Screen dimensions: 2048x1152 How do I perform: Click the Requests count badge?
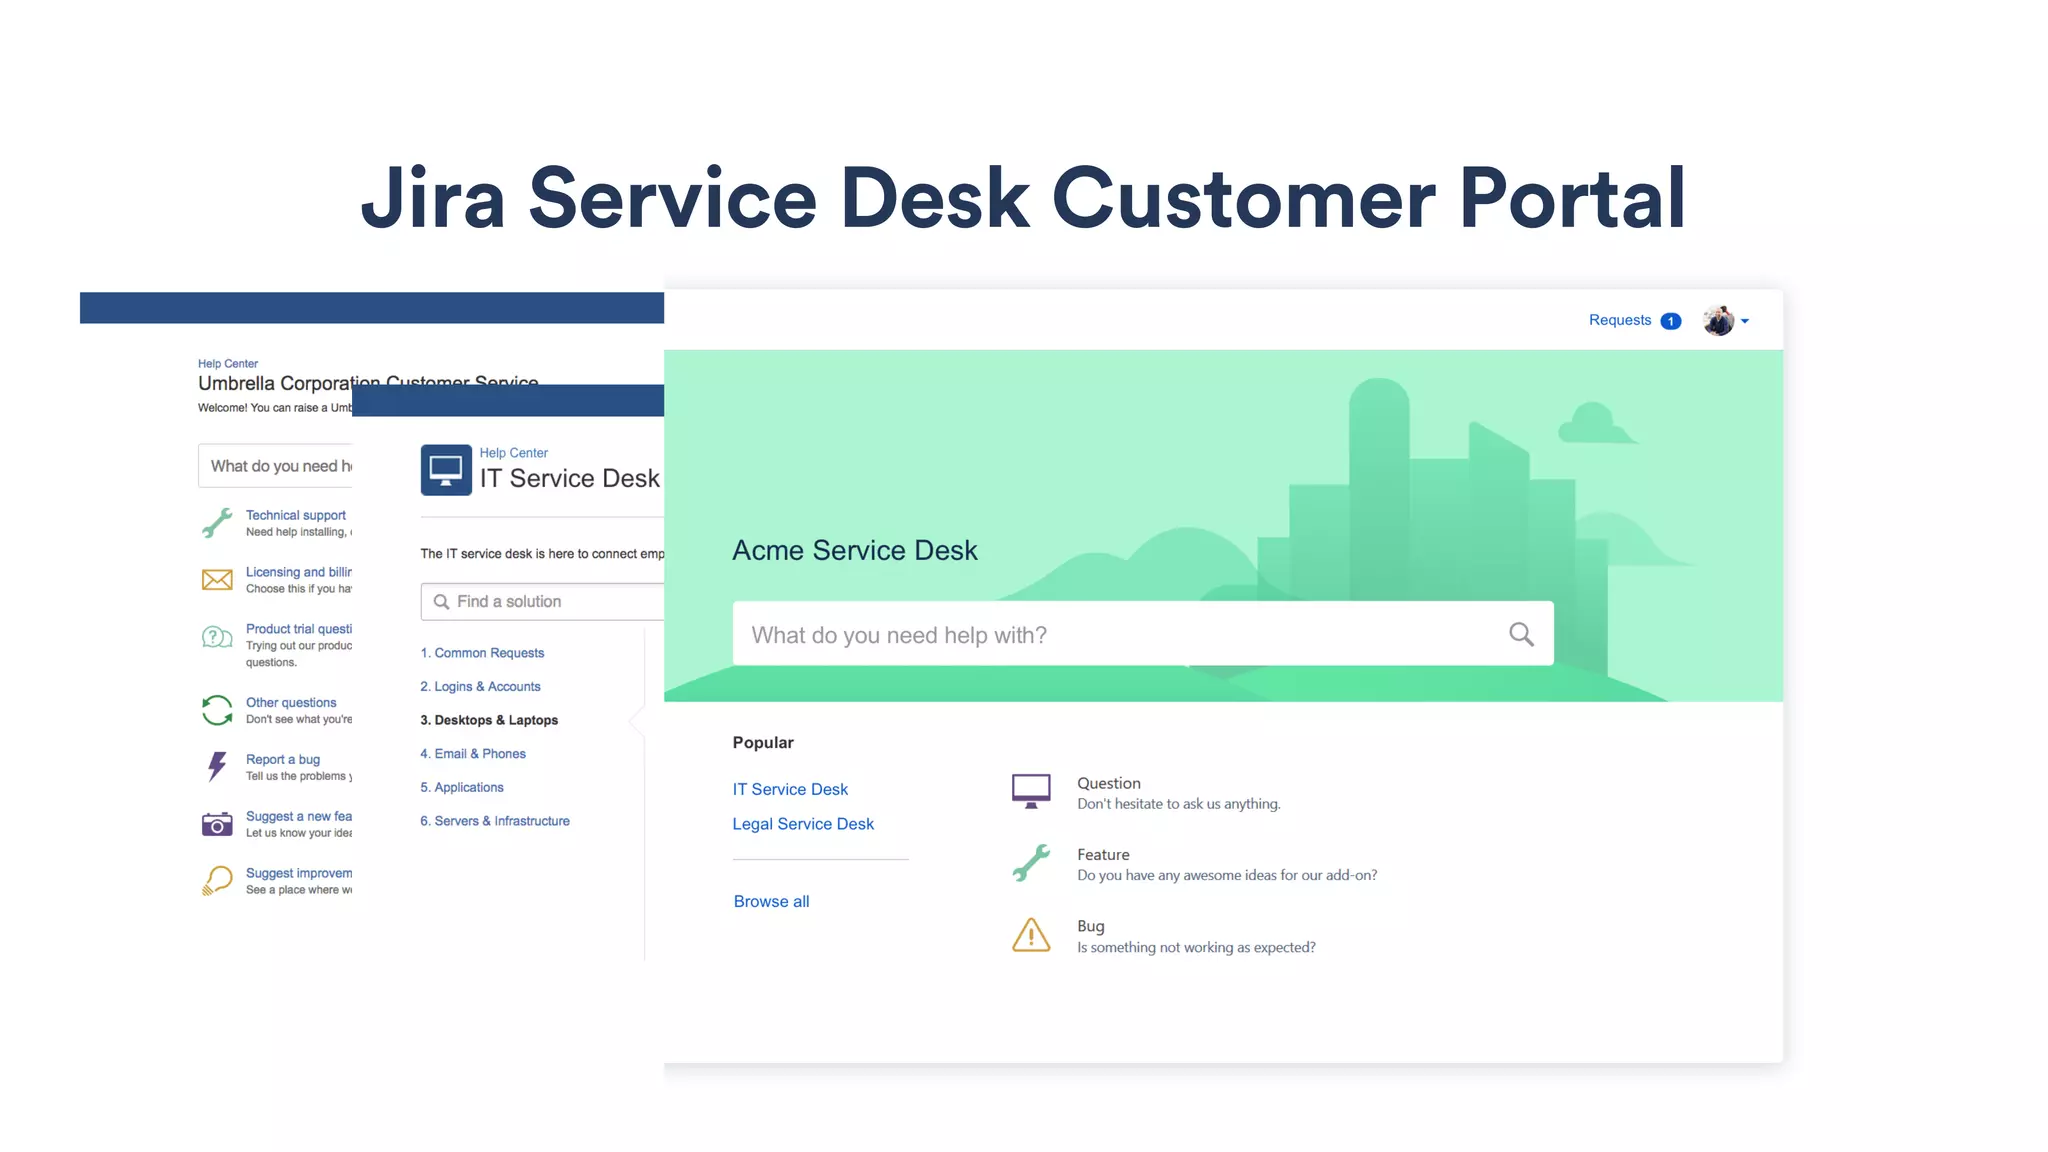1670,321
